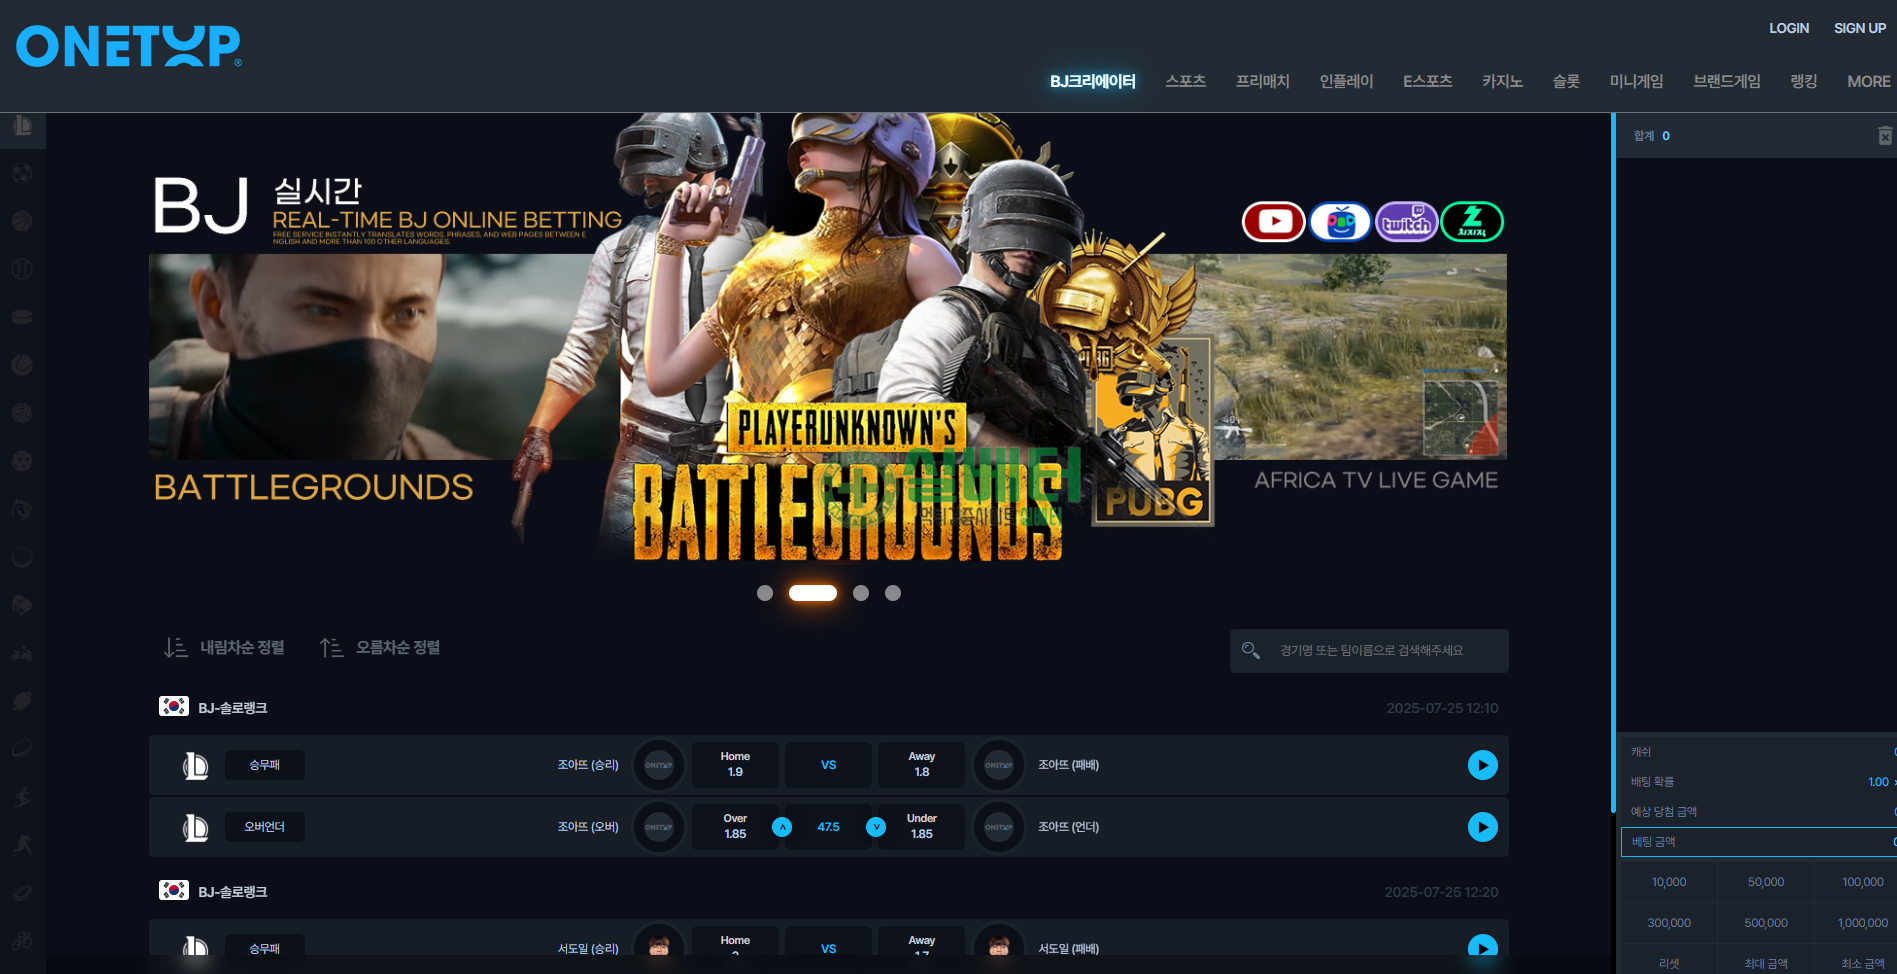Select the volleyball sidebar icon
This screenshot has height=974, width=1897.
[x=22, y=413]
